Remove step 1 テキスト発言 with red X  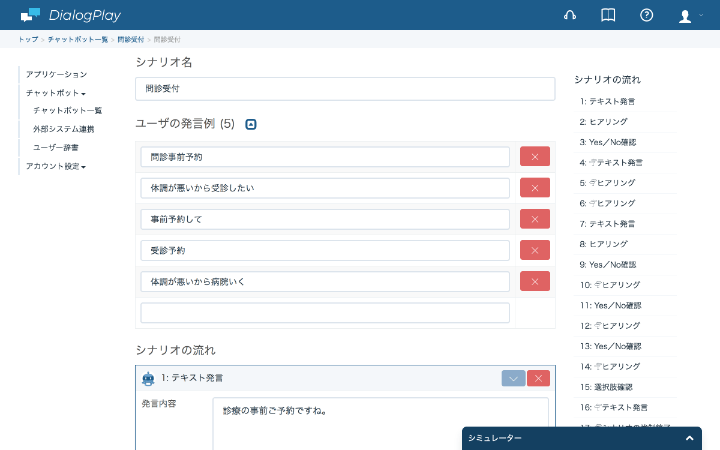[x=538, y=378]
